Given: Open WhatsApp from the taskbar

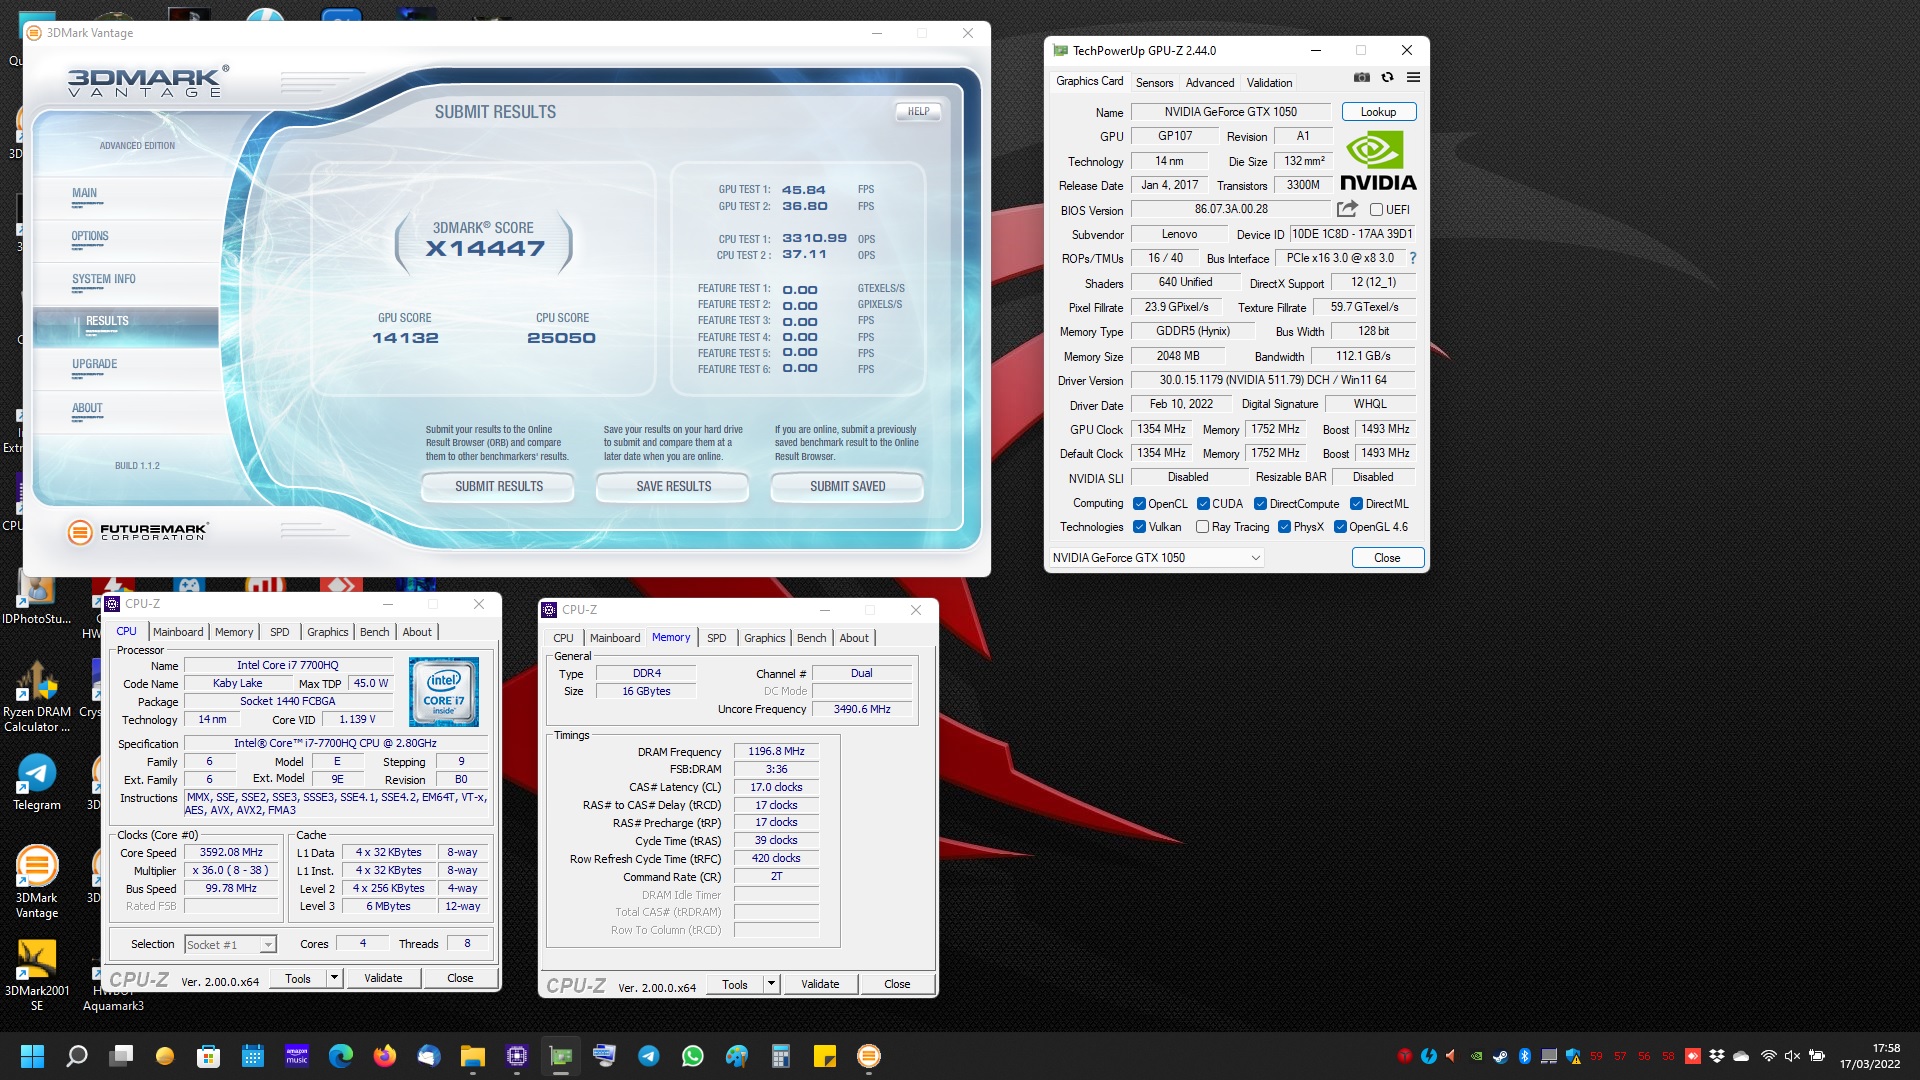Looking at the screenshot, I should pyautogui.click(x=693, y=1056).
